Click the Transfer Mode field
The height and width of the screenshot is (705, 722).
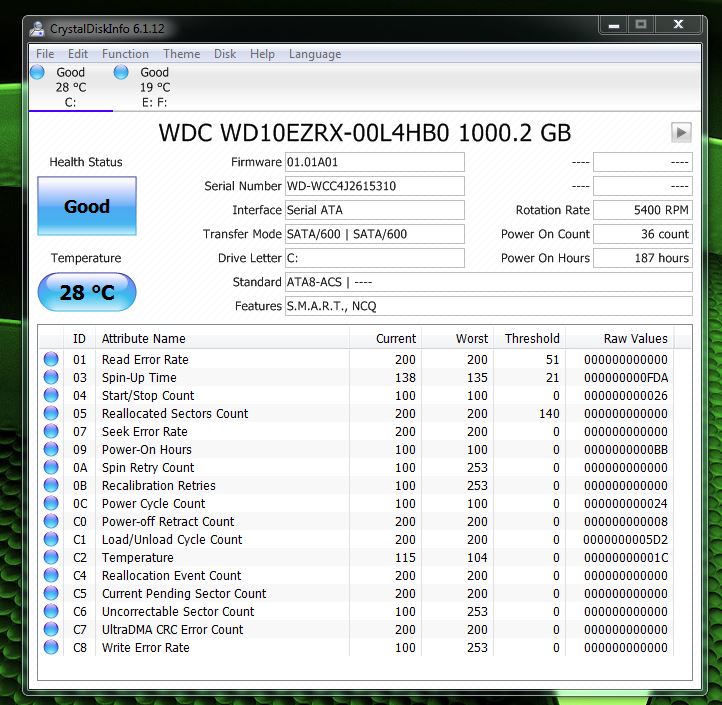tap(375, 234)
